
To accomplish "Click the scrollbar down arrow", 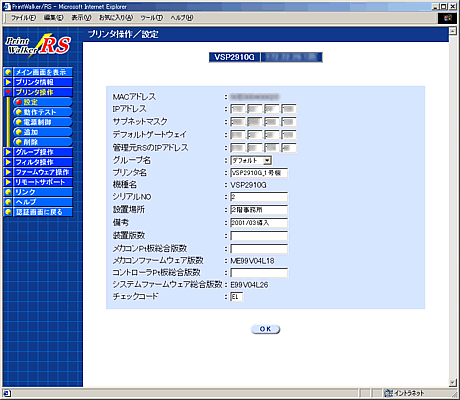I will tap(452, 383).
